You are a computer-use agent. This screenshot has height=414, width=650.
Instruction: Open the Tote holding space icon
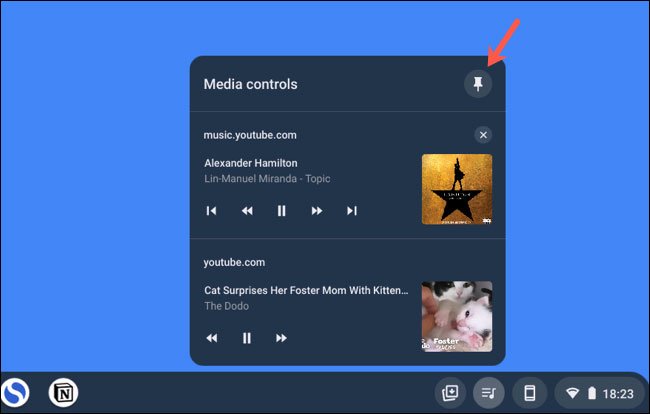point(450,392)
